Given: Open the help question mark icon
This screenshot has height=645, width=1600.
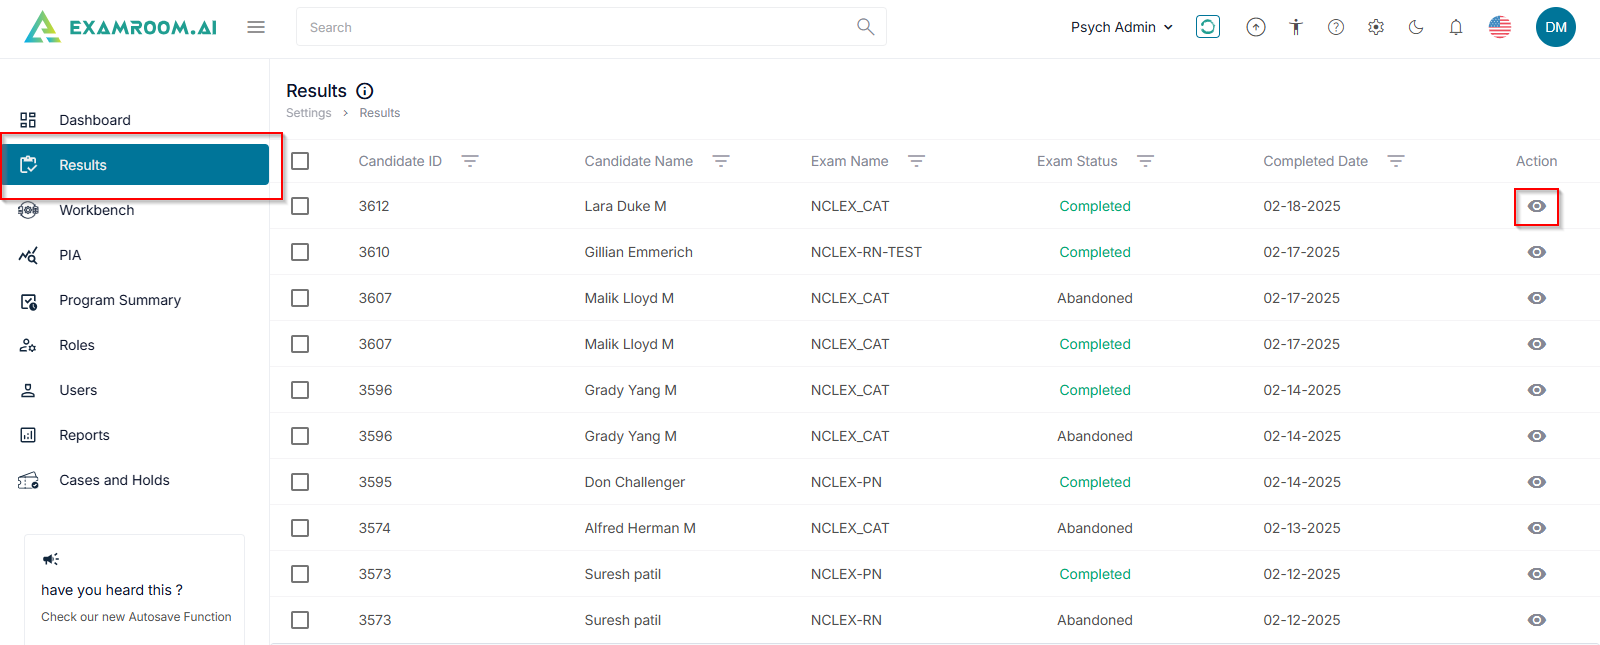Looking at the screenshot, I should pyautogui.click(x=1336, y=27).
